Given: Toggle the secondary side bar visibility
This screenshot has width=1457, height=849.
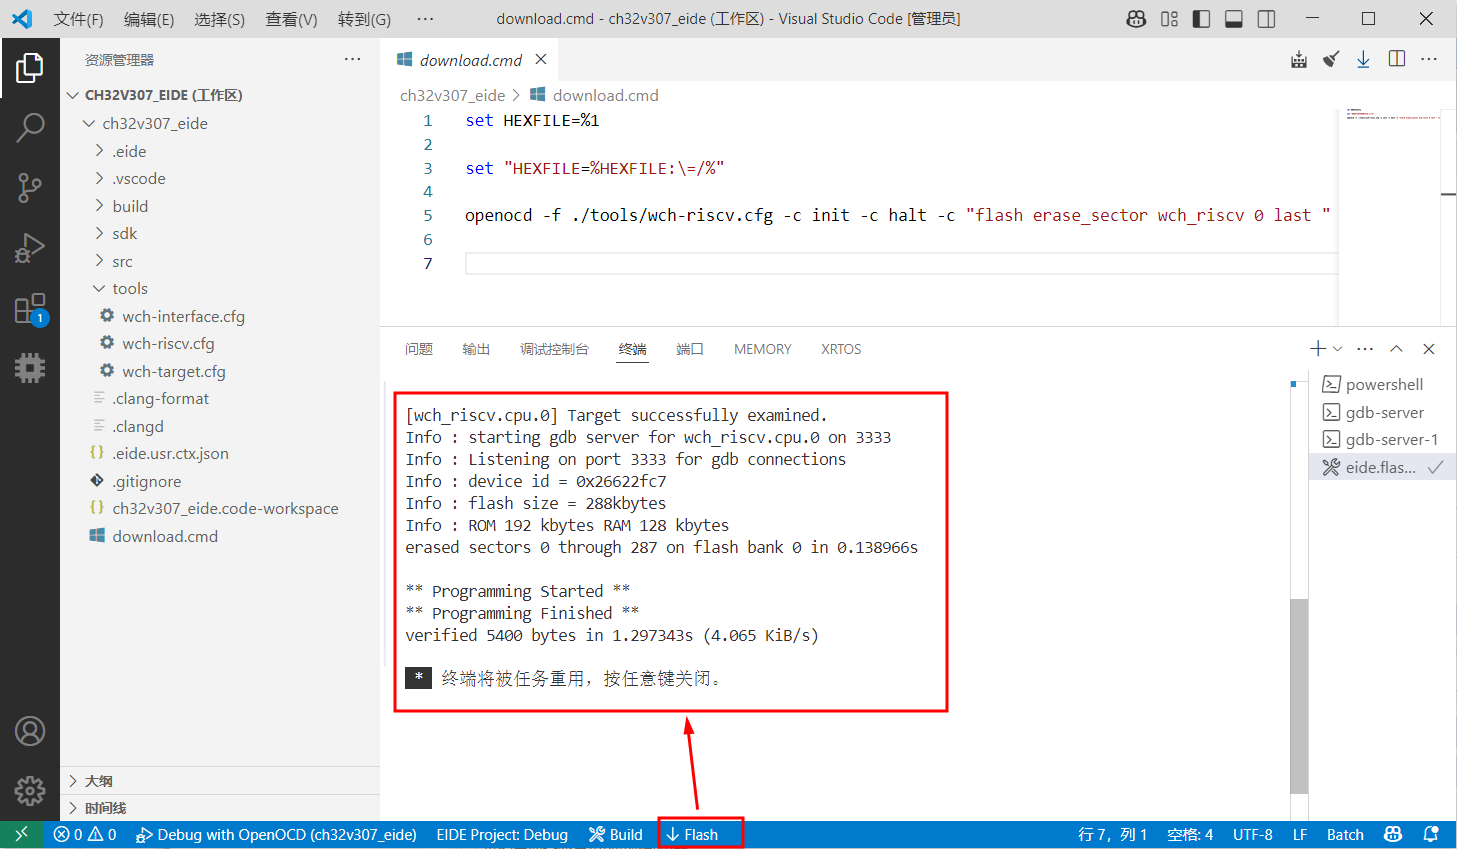Looking at the screenshot, I should [1266, 19].
